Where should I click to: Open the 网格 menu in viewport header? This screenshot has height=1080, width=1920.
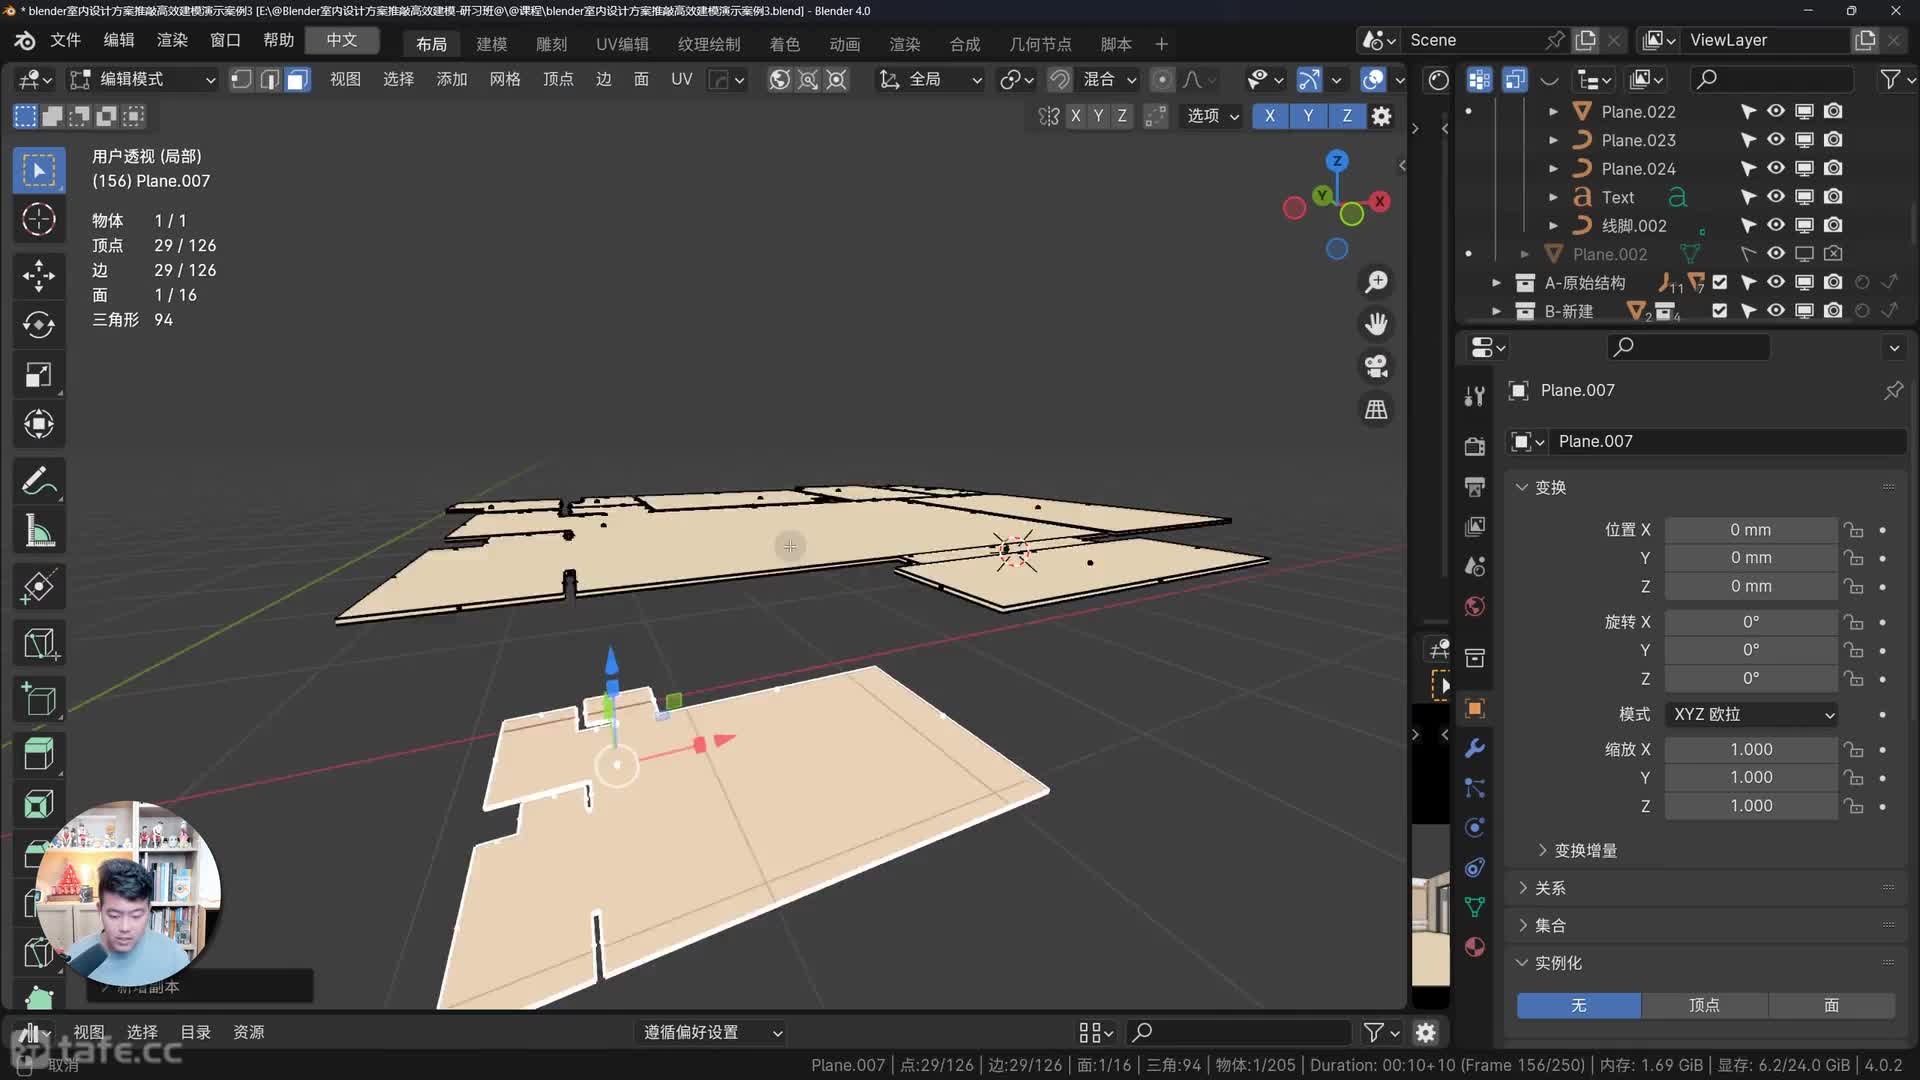tap(504, 79)
